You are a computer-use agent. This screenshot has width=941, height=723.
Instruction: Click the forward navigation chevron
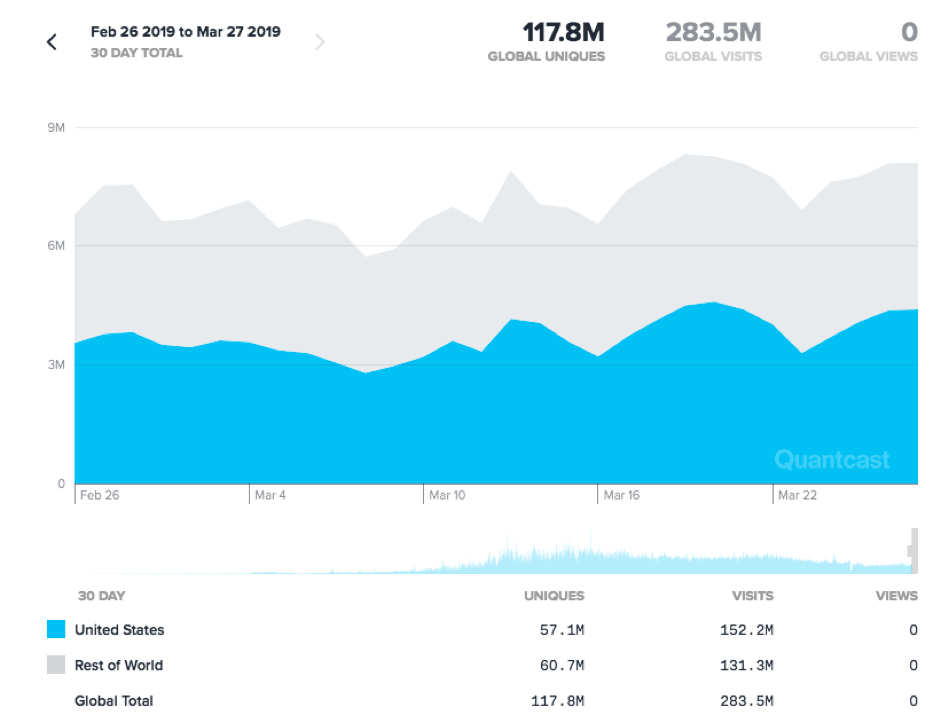[320, 41]
